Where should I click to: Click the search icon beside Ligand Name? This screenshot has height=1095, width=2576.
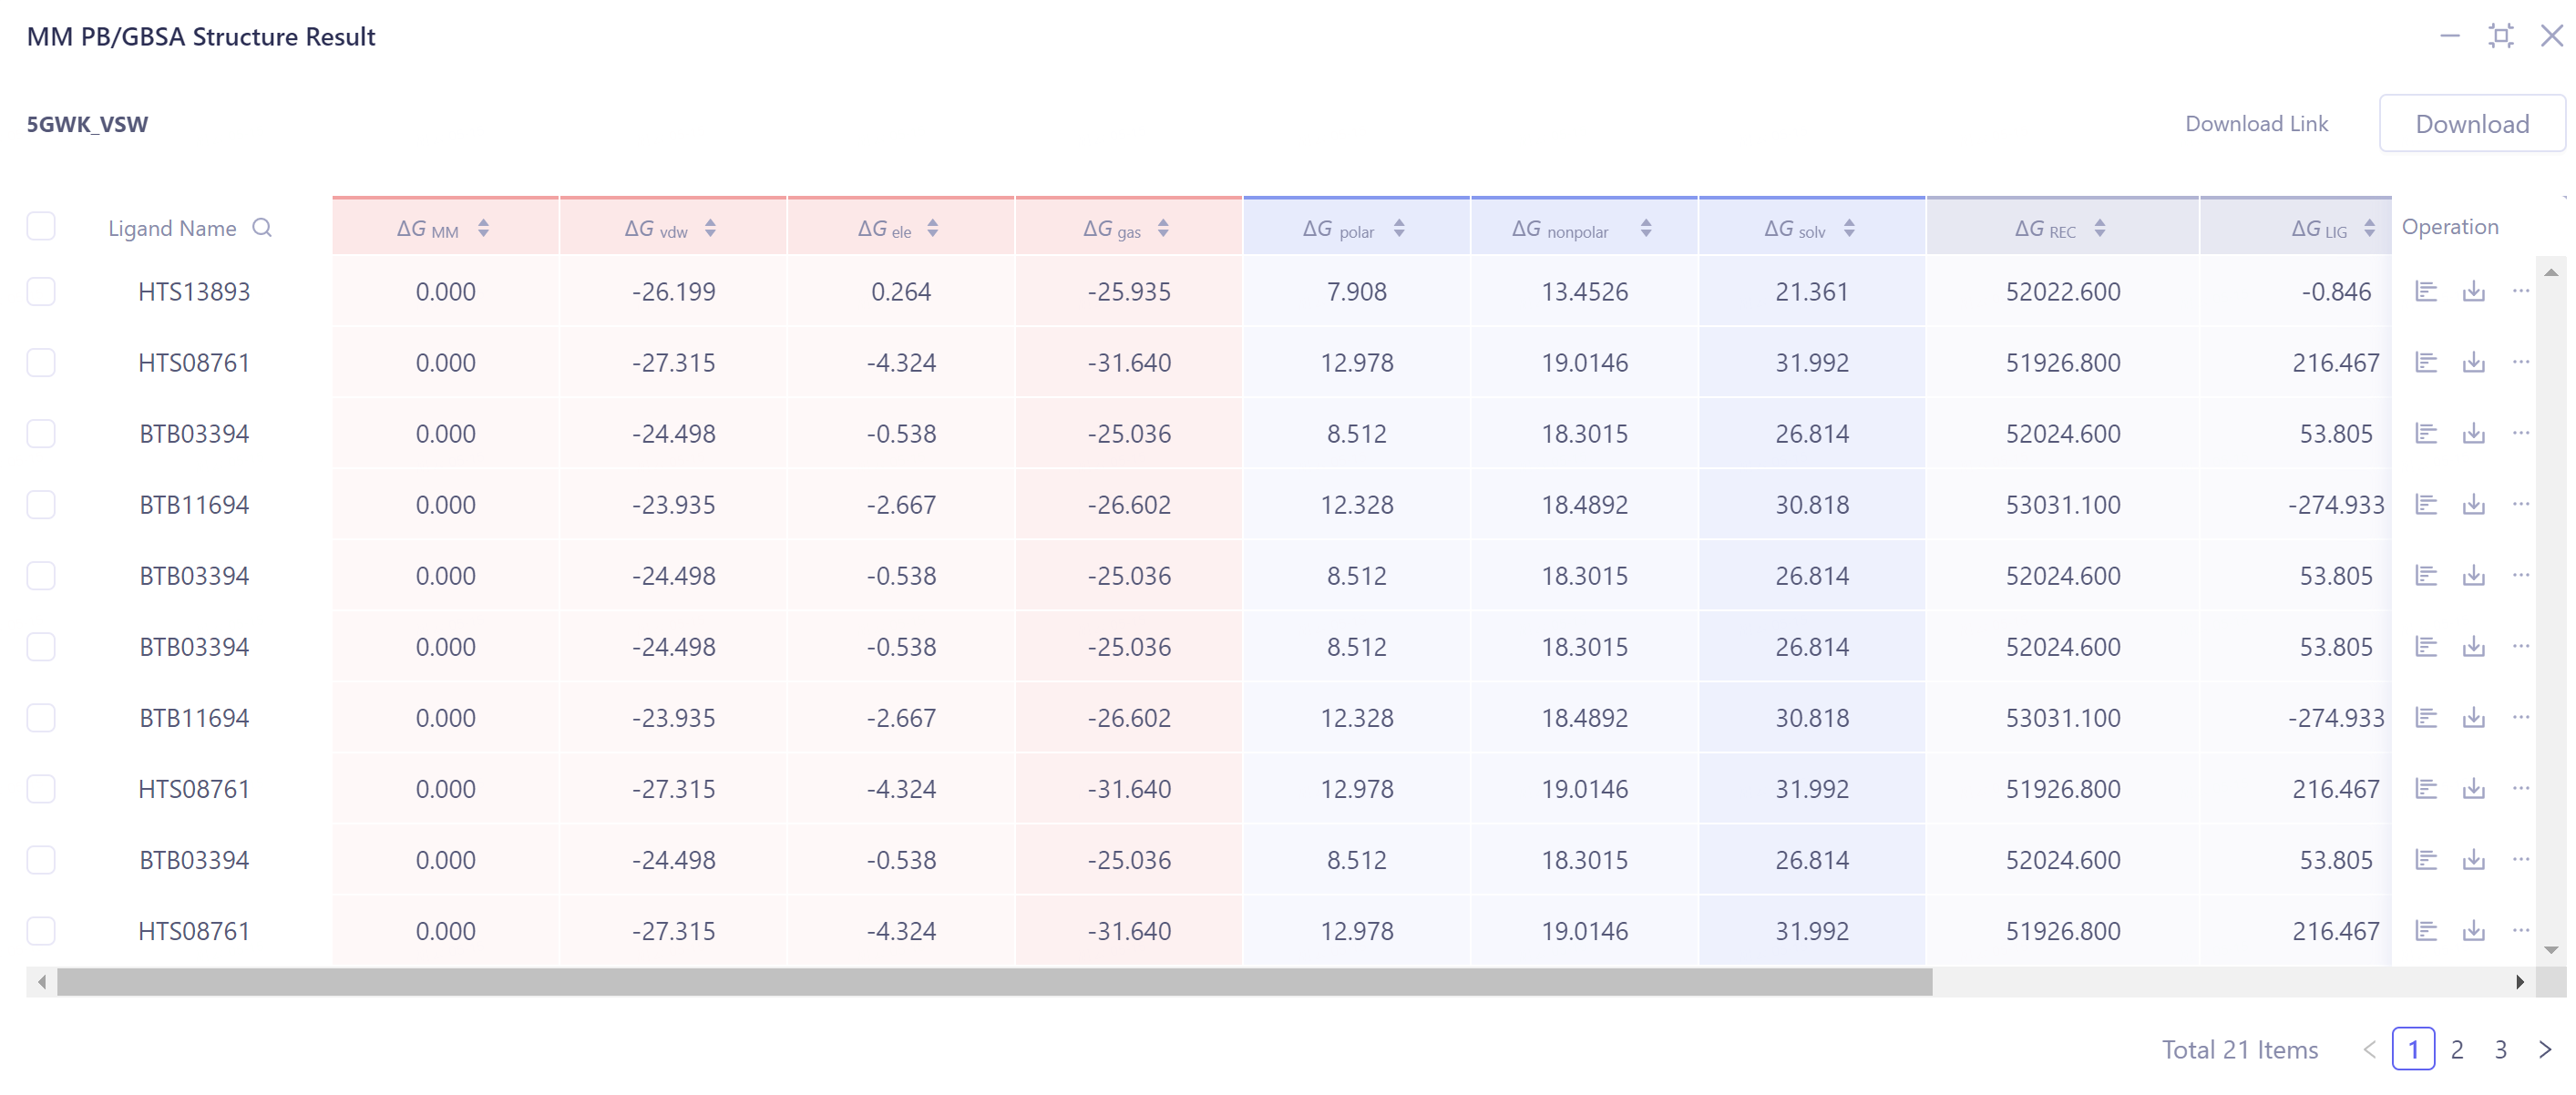pos(262,228)
